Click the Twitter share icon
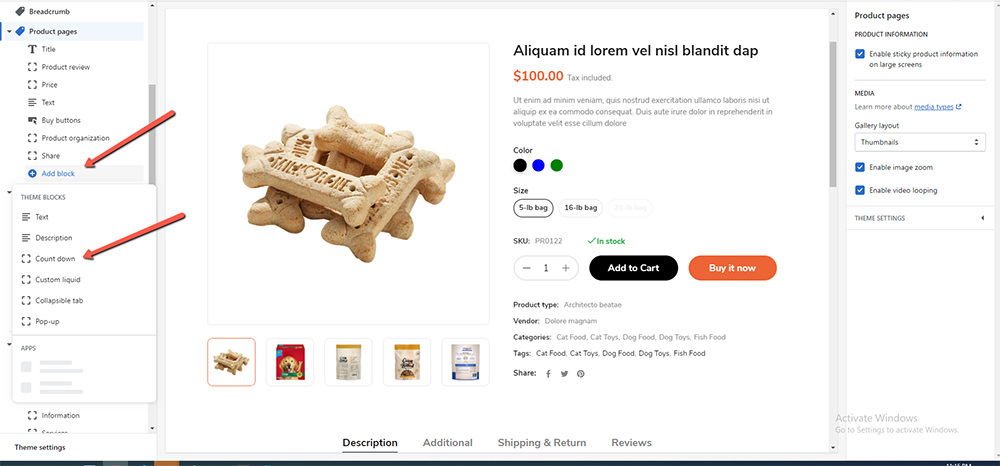The width and height of the screenshot is (1000, 466). pyautogui.click(x=564, y=373)
